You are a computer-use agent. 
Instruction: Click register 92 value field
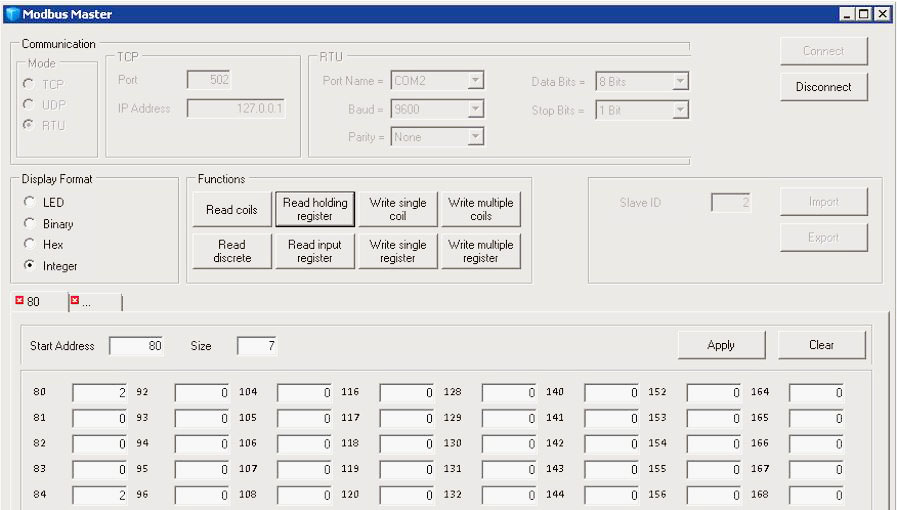point(202,392)
